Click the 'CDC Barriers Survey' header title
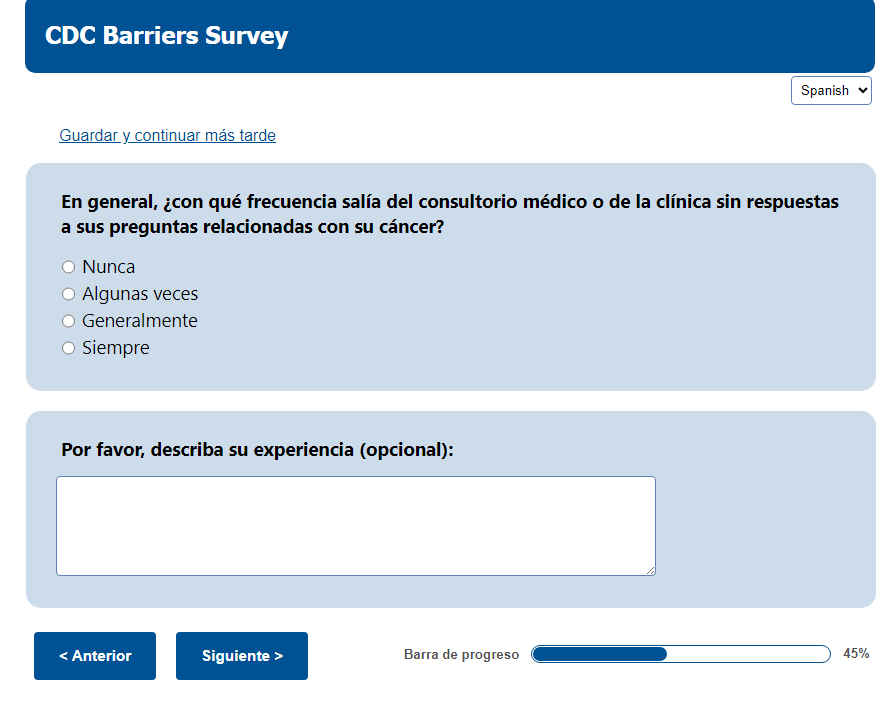The height and width of the screenshot is (724, 888). click(x=166, y=36)
